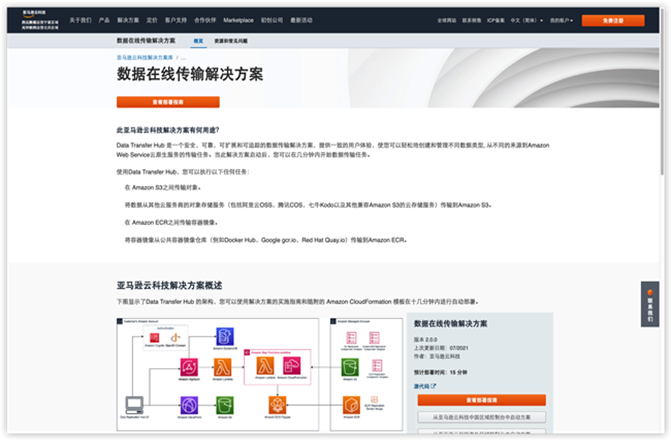Image resolution: width=671 pixels, height=440 pixels.
Task: Open the 初创公司 menu item
Action: (272, 20)
